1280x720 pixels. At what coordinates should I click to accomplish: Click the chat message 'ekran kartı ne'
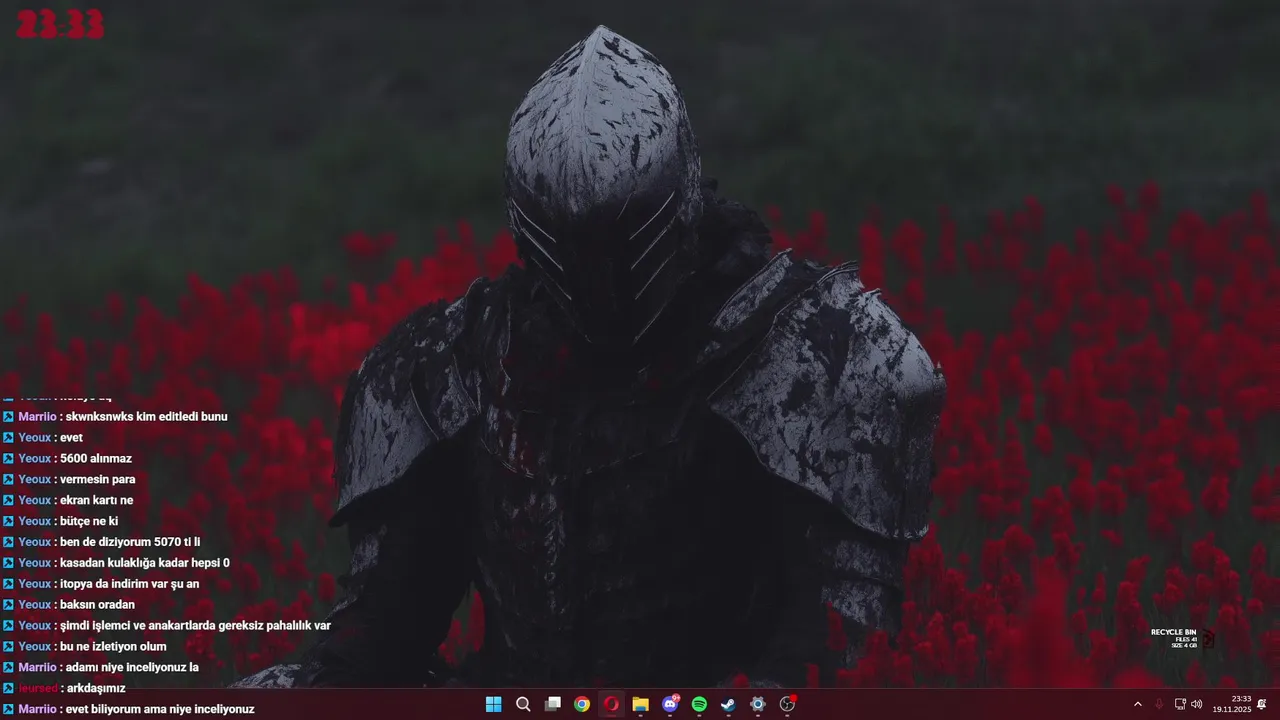click(96, 500)
